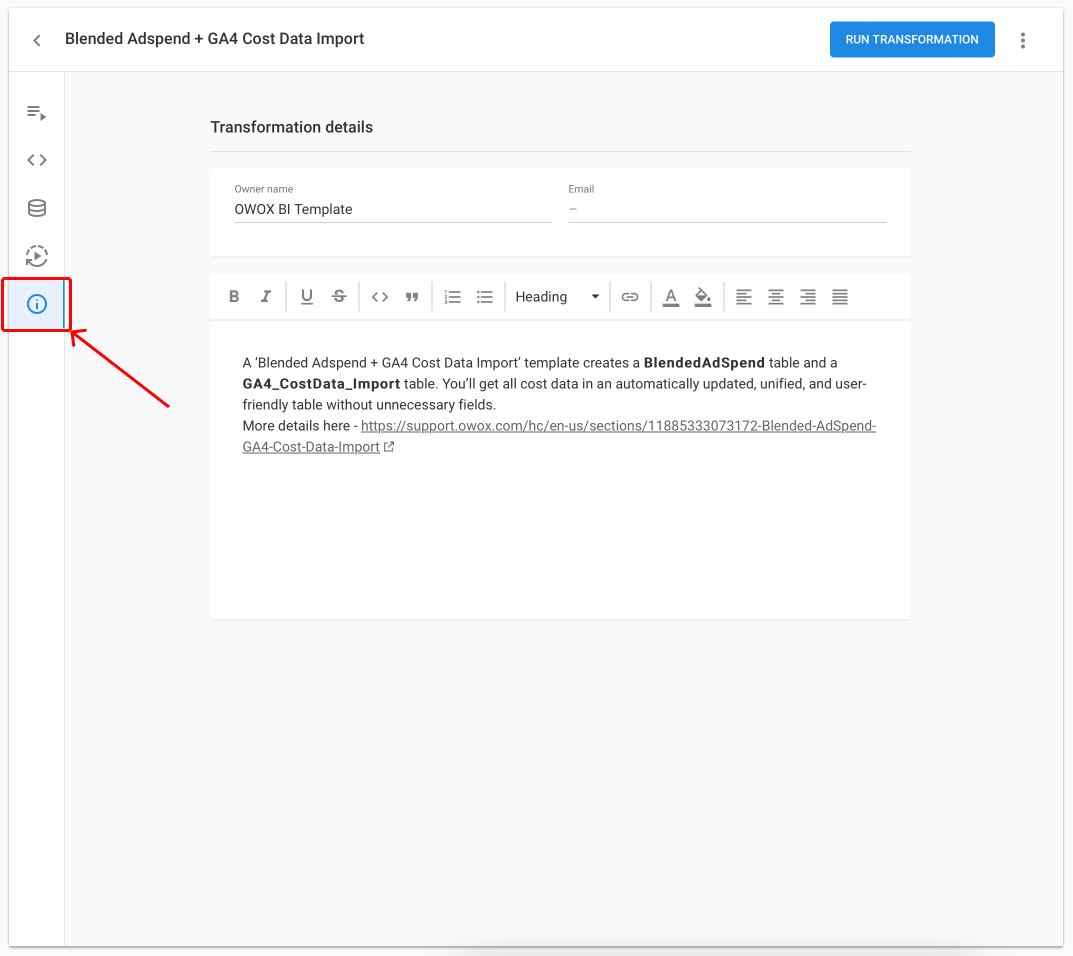Viewport: 1073px width, 956px height.
Task: Click the 'Transformation details' heading text
Action: 292,127
